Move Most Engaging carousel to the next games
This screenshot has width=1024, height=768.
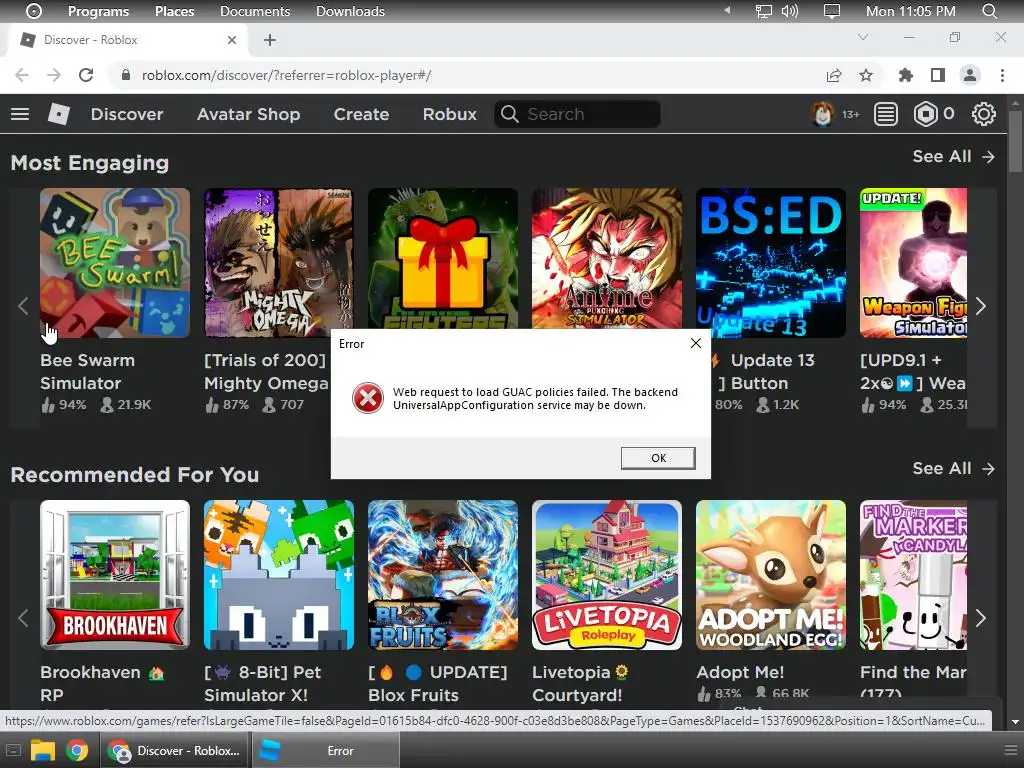coord(981,306)
